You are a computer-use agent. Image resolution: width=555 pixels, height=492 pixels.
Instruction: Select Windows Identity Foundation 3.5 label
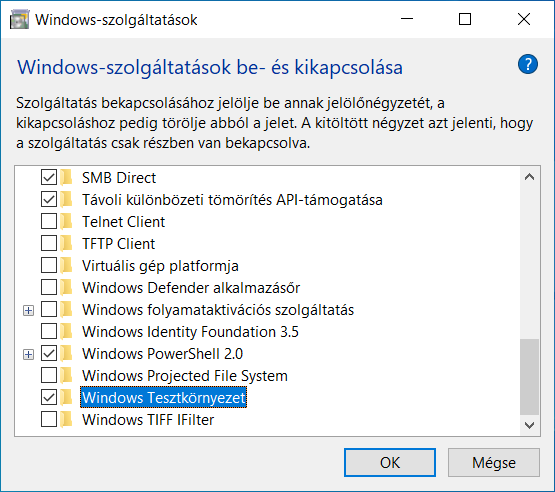tap(190, 332)
